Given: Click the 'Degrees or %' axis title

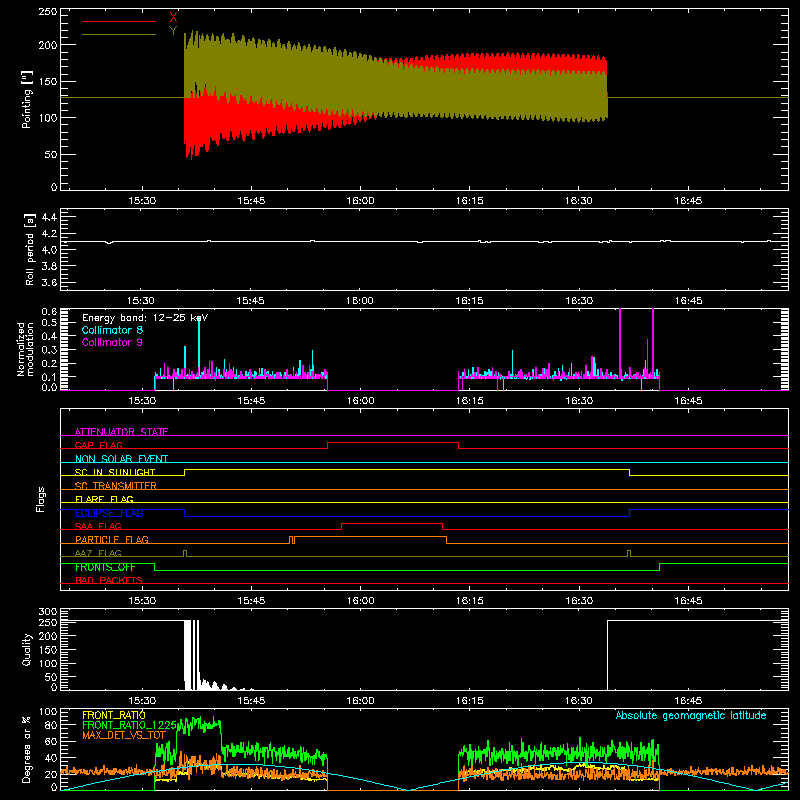Looking at the screenshot, I should (x=27, y=749).
